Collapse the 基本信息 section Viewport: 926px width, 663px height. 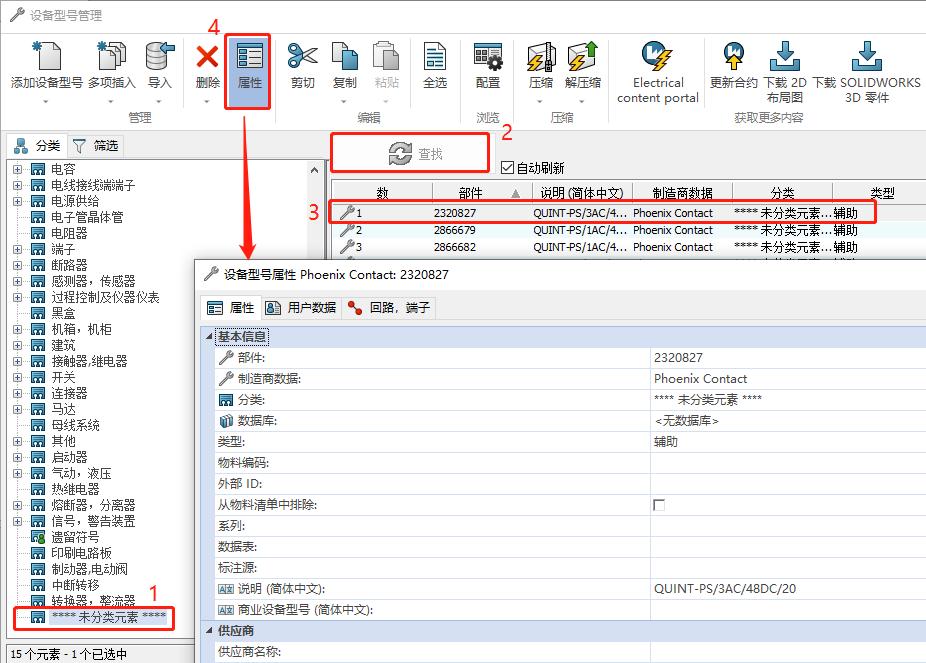coord(209,337)
